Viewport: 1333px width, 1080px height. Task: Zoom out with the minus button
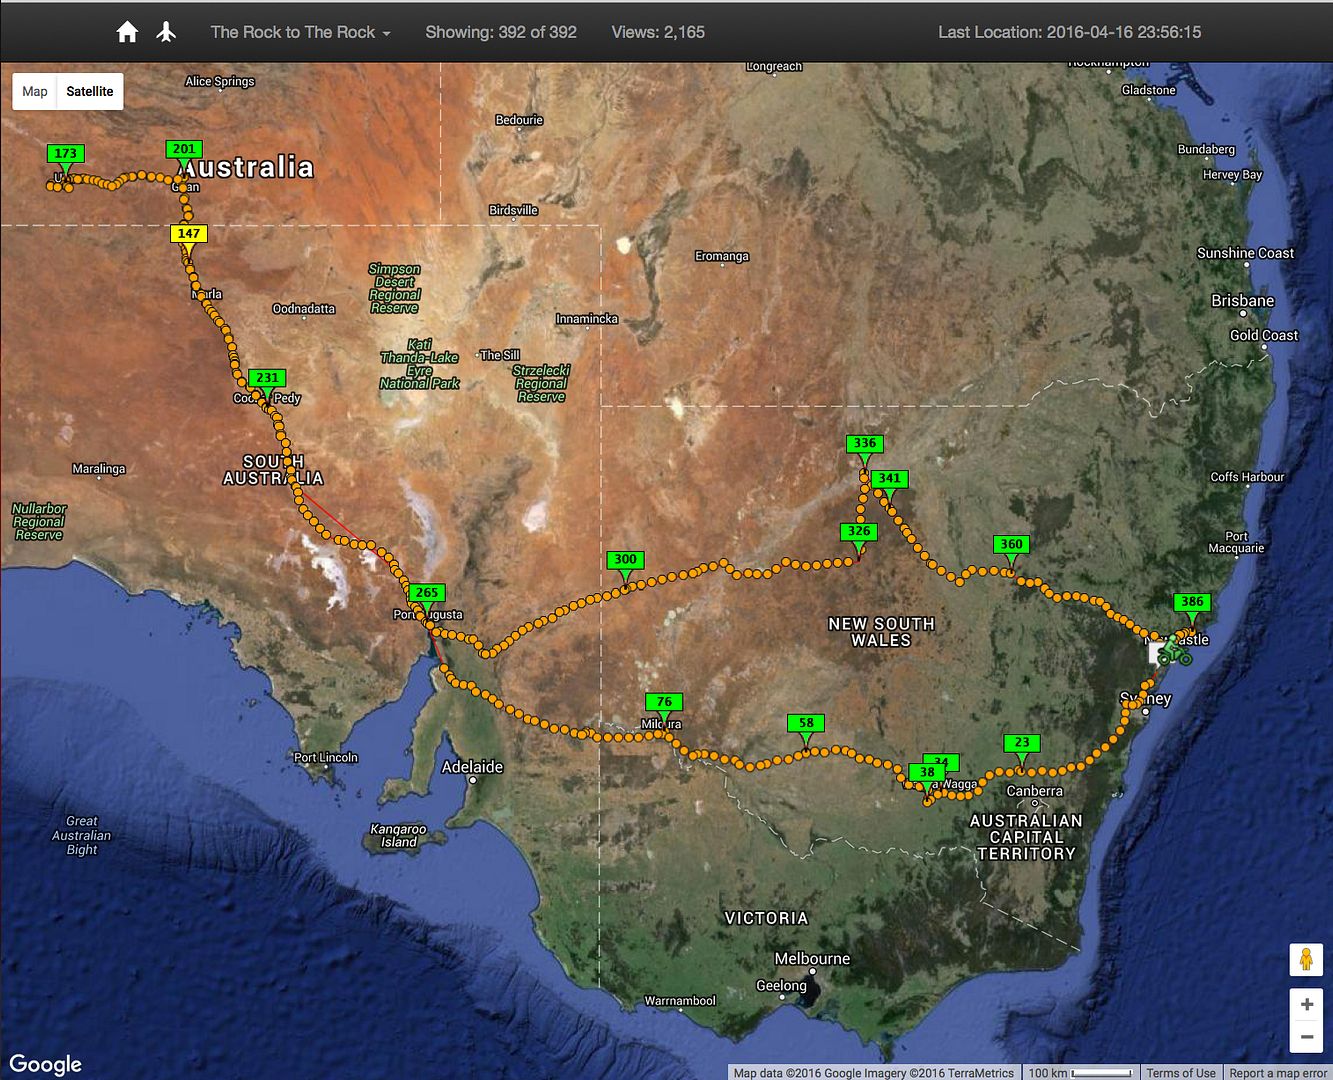point(1306,1037)
